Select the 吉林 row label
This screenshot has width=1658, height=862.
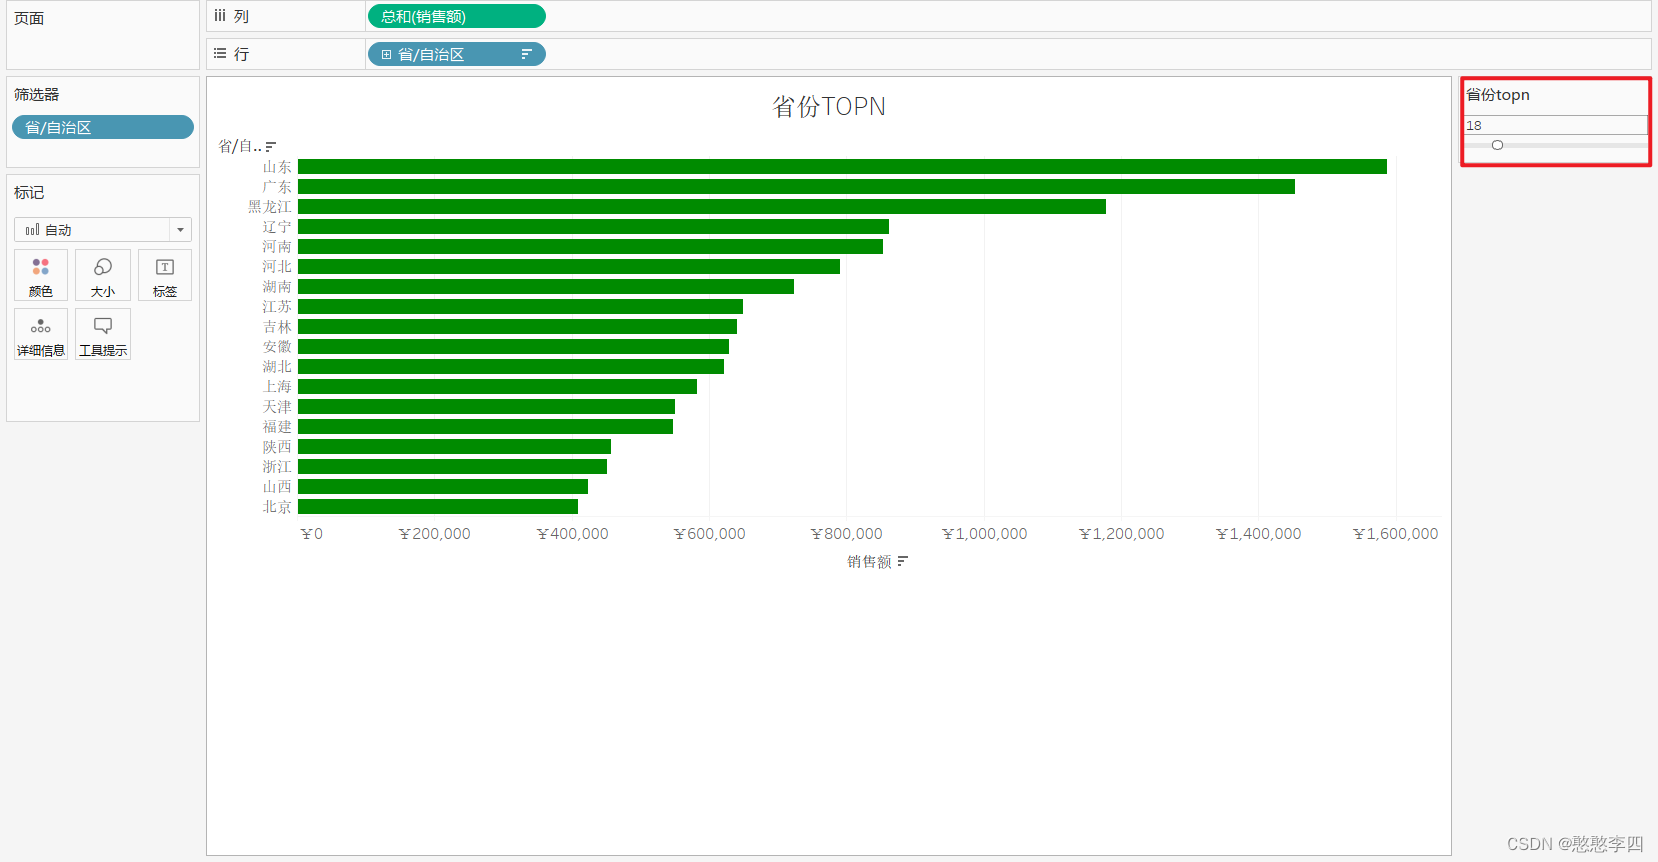click(277, 327)
